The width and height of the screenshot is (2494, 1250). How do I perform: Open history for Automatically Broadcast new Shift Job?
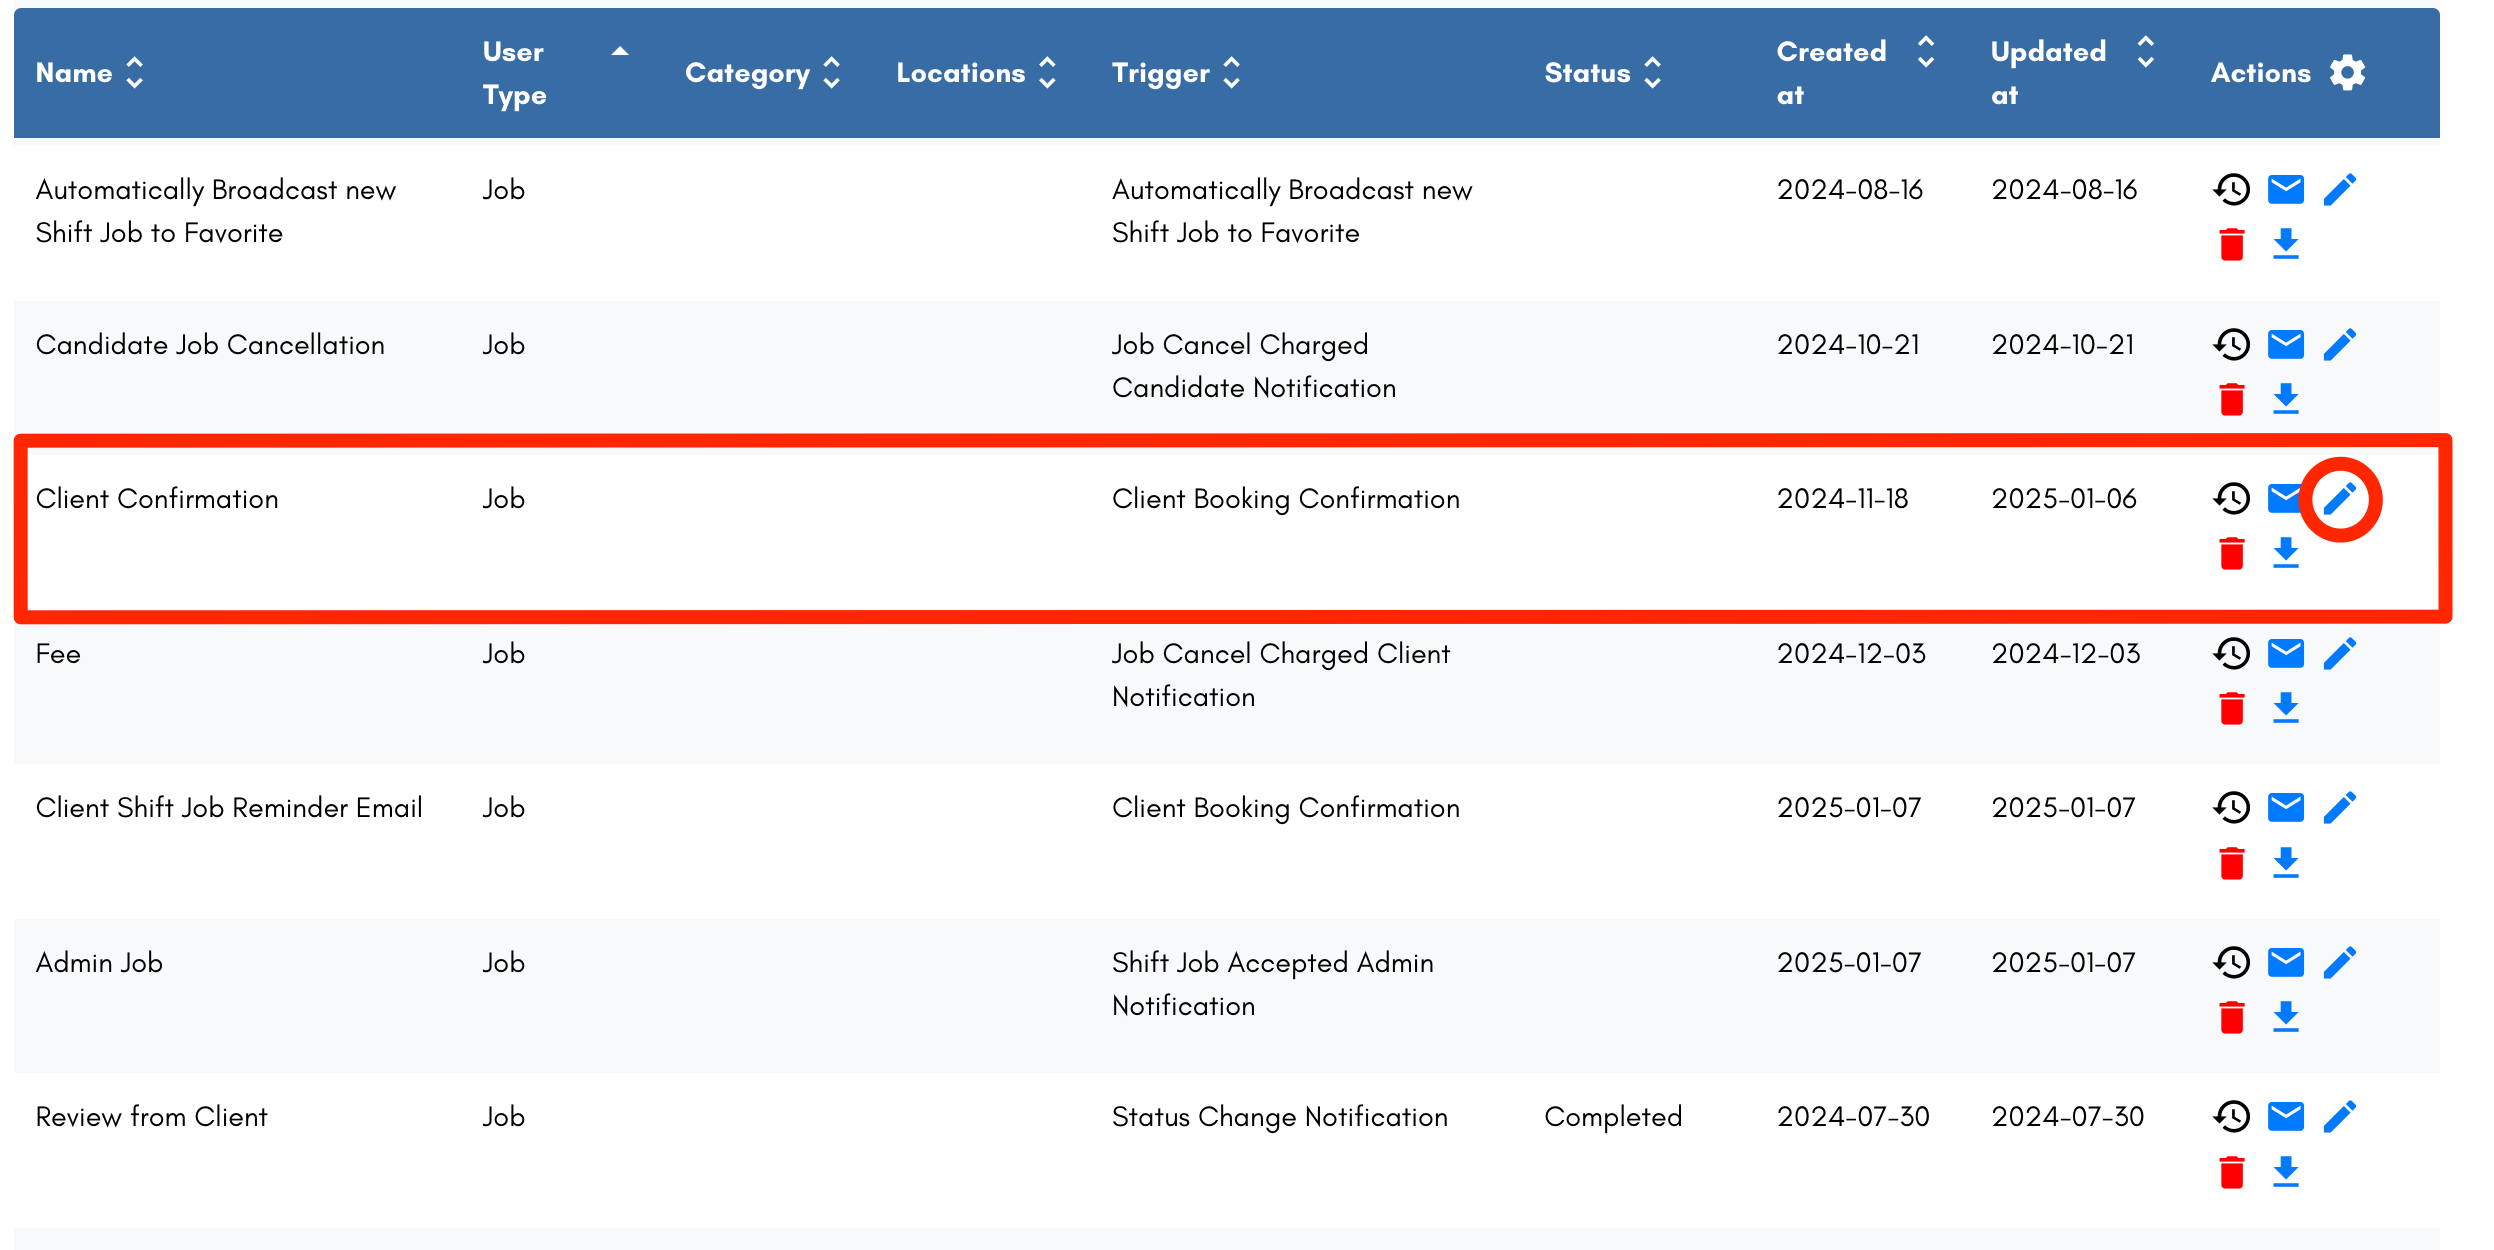2231,189
